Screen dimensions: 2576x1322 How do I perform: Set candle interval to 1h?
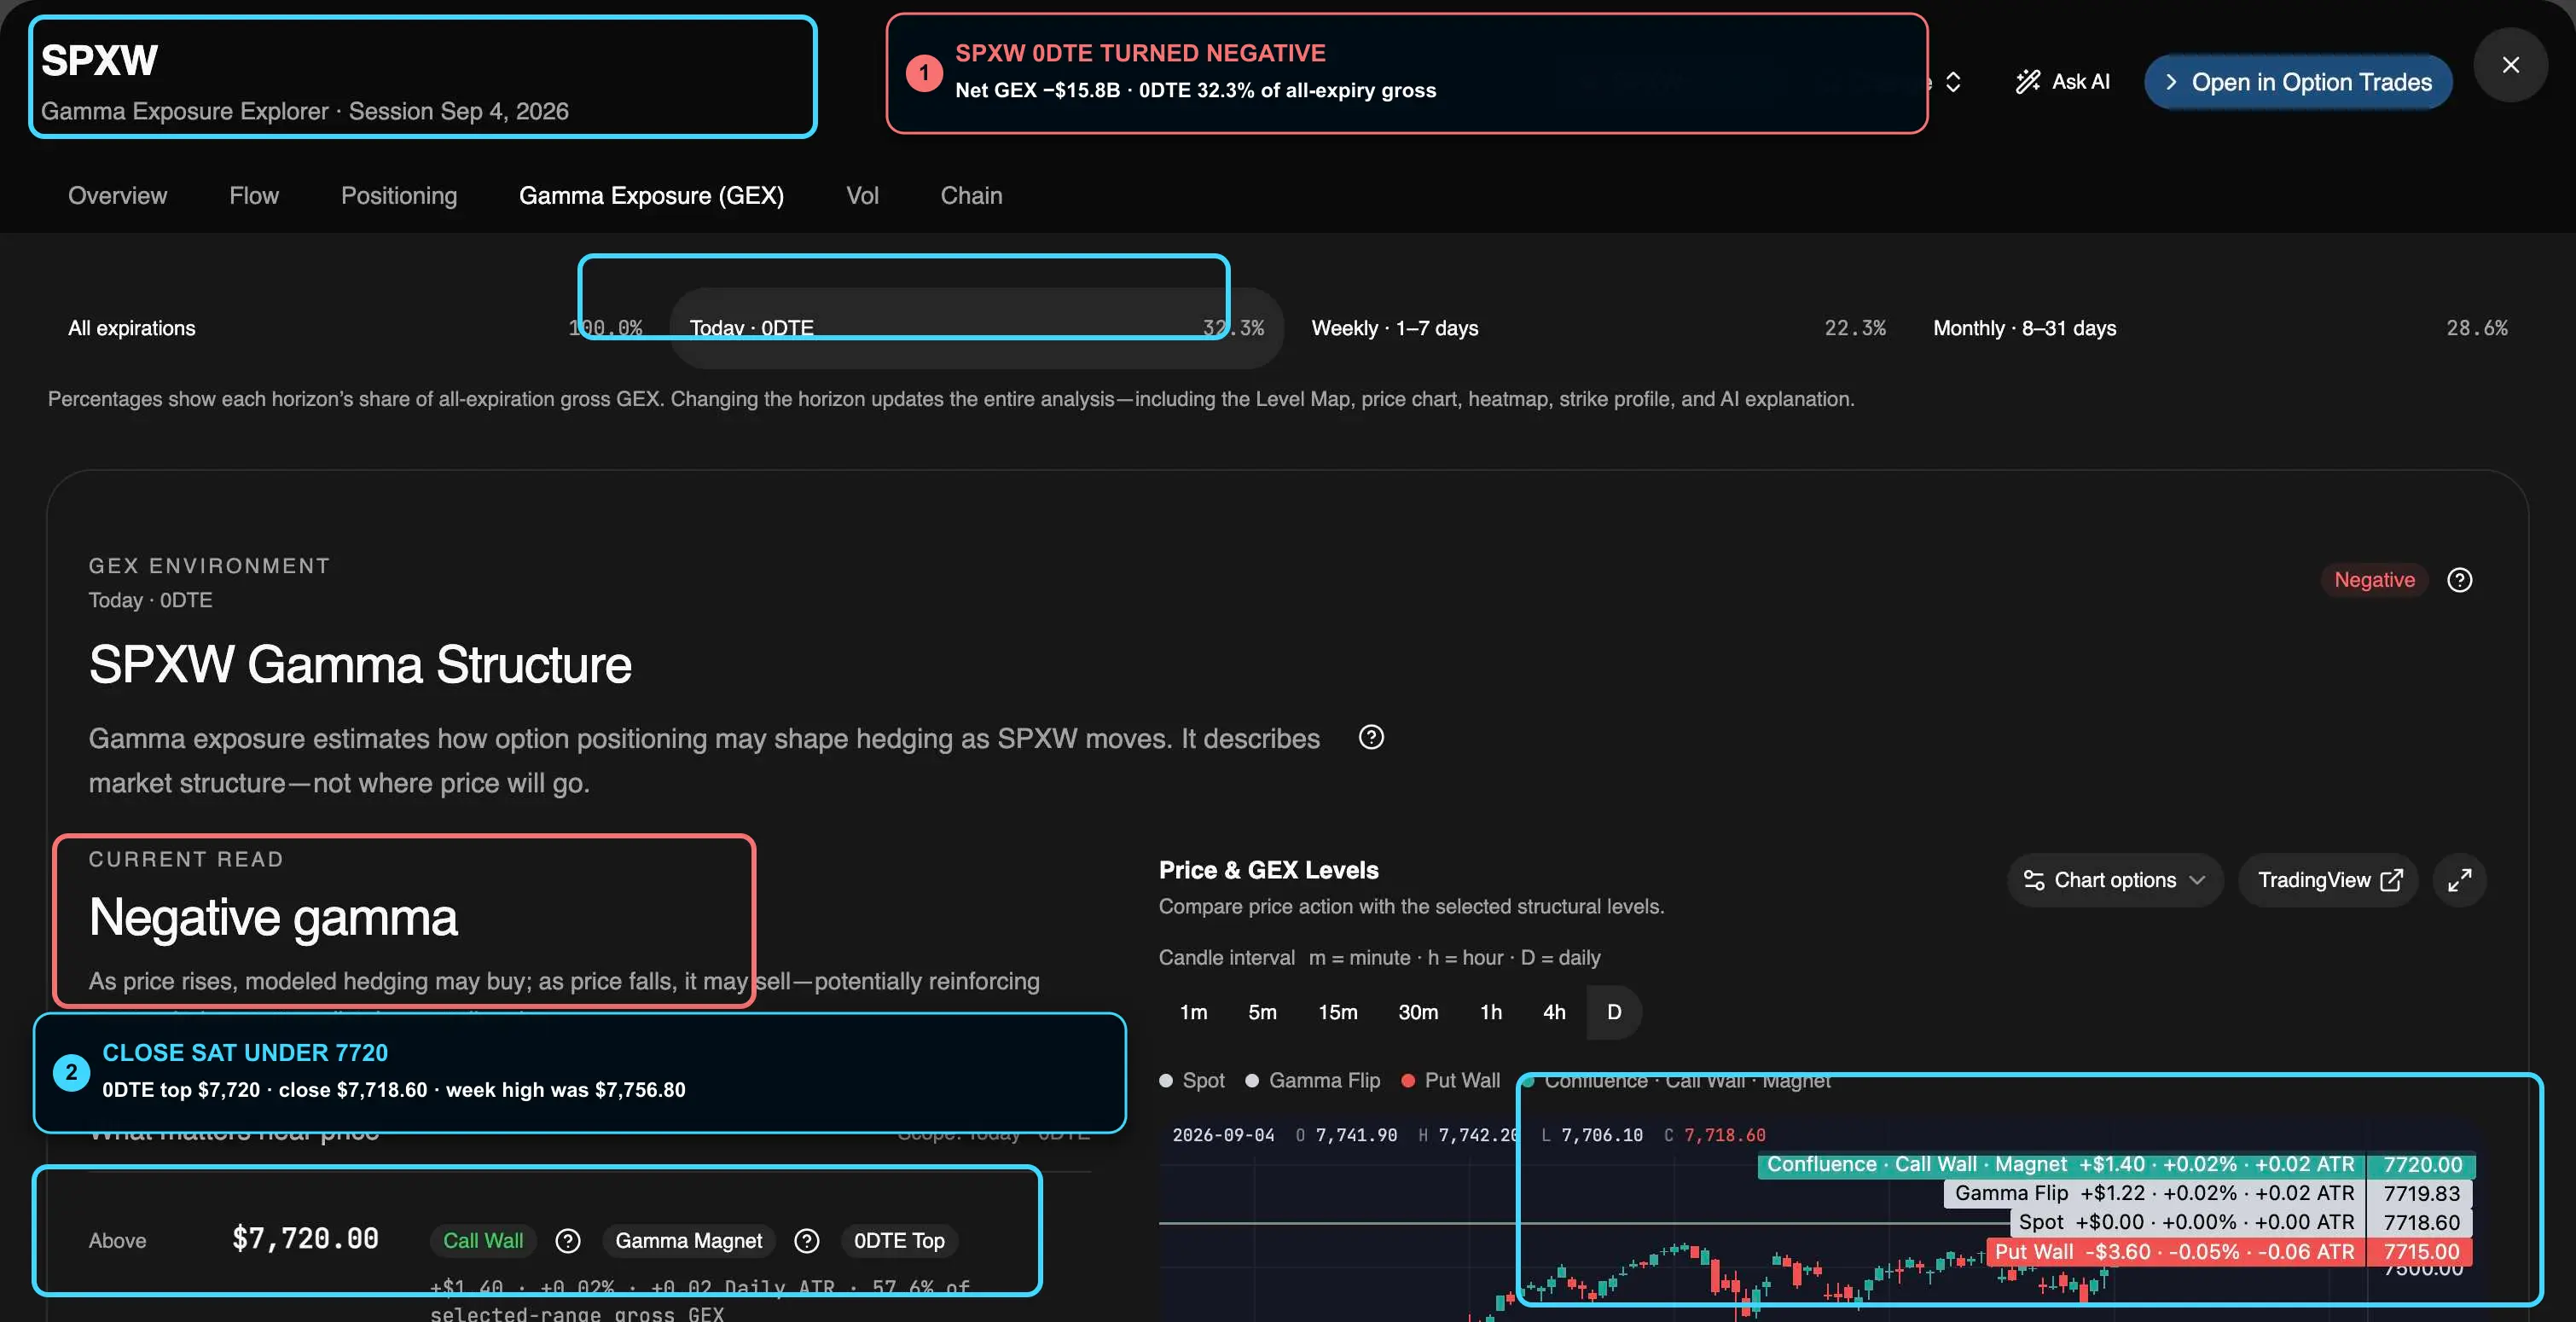(1490, 1012)
